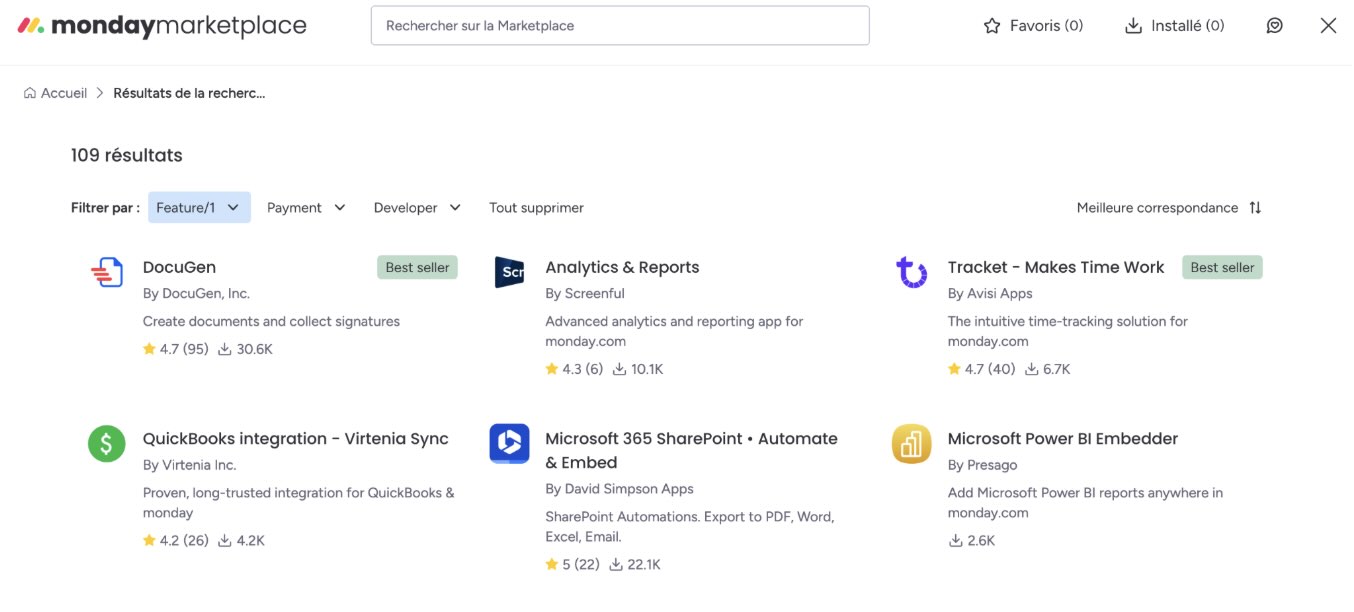1354x612 pixels.
Task: Click QuickBooks 4.2 (26) rating text
Action: click(x=184, y=540)
